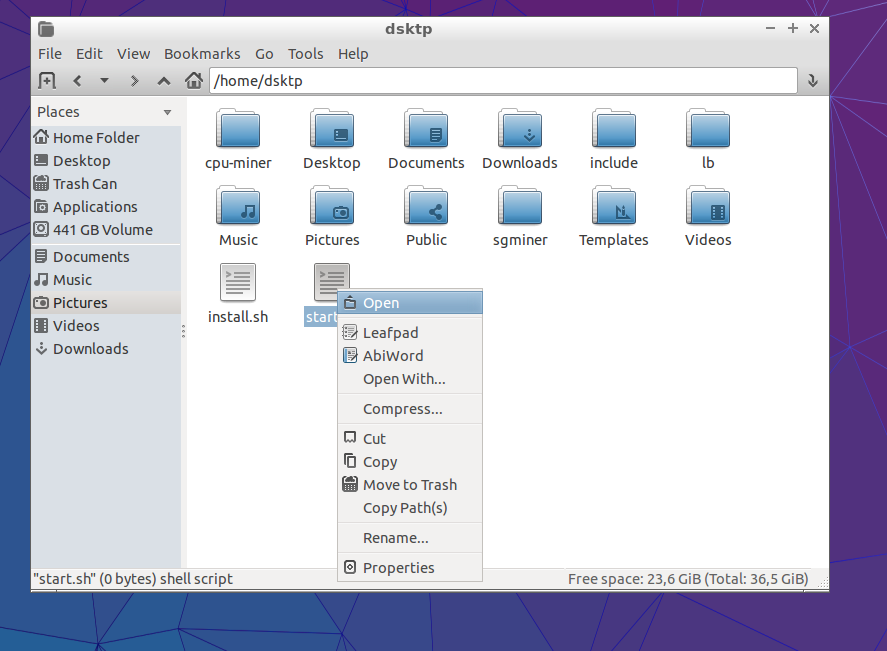
Task: Click the home folder toolbar icon
Action: [x=194, y=81]
